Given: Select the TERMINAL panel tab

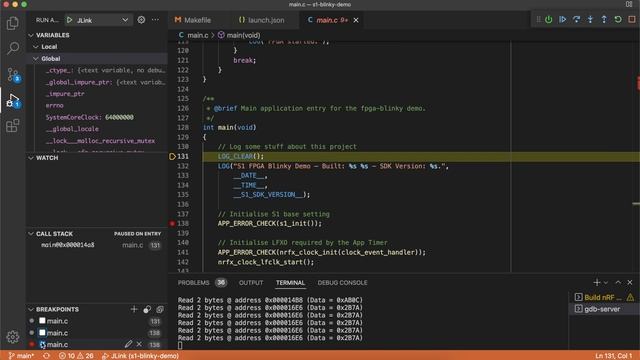Looking at the screenshot, I should pos(290,282).
